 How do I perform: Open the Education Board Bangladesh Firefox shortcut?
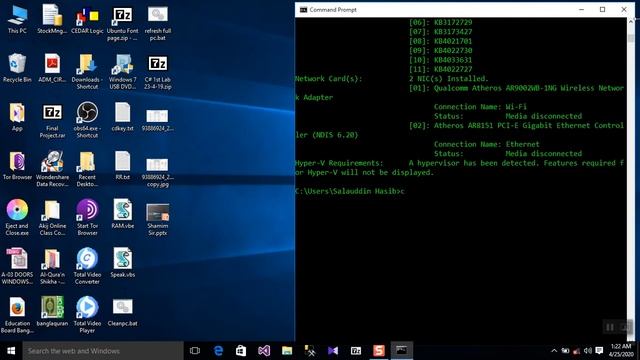pos(17,316)
